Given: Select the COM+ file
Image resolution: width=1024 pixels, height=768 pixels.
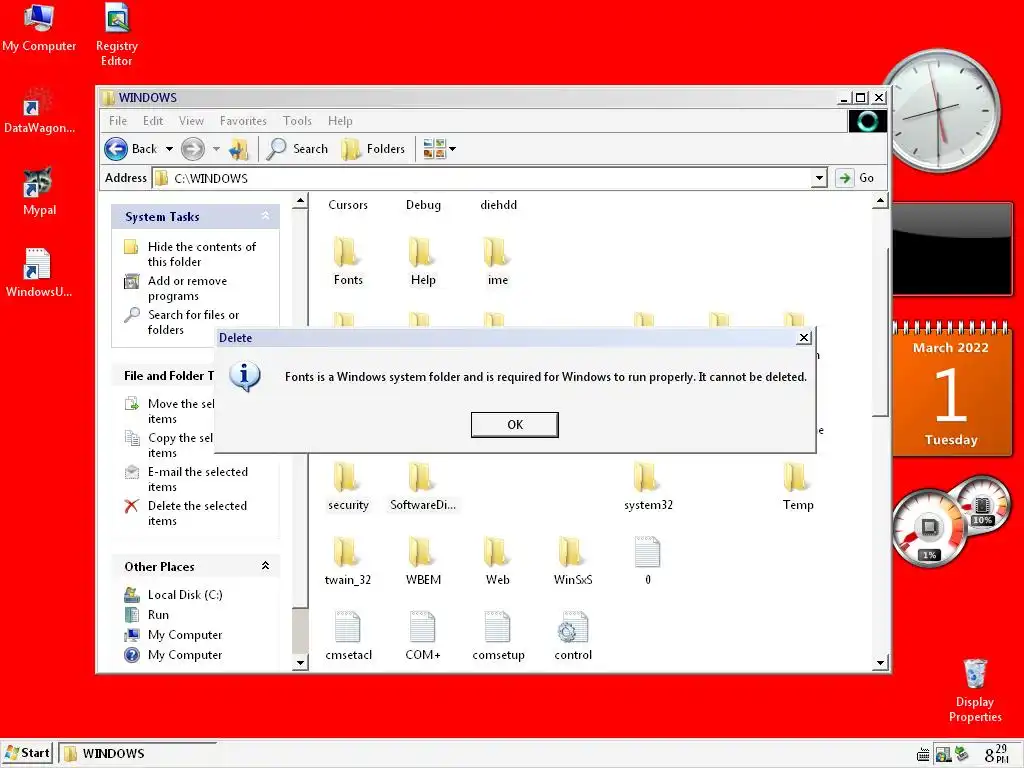Looking at the screenshot, I should tap(423, 637).
